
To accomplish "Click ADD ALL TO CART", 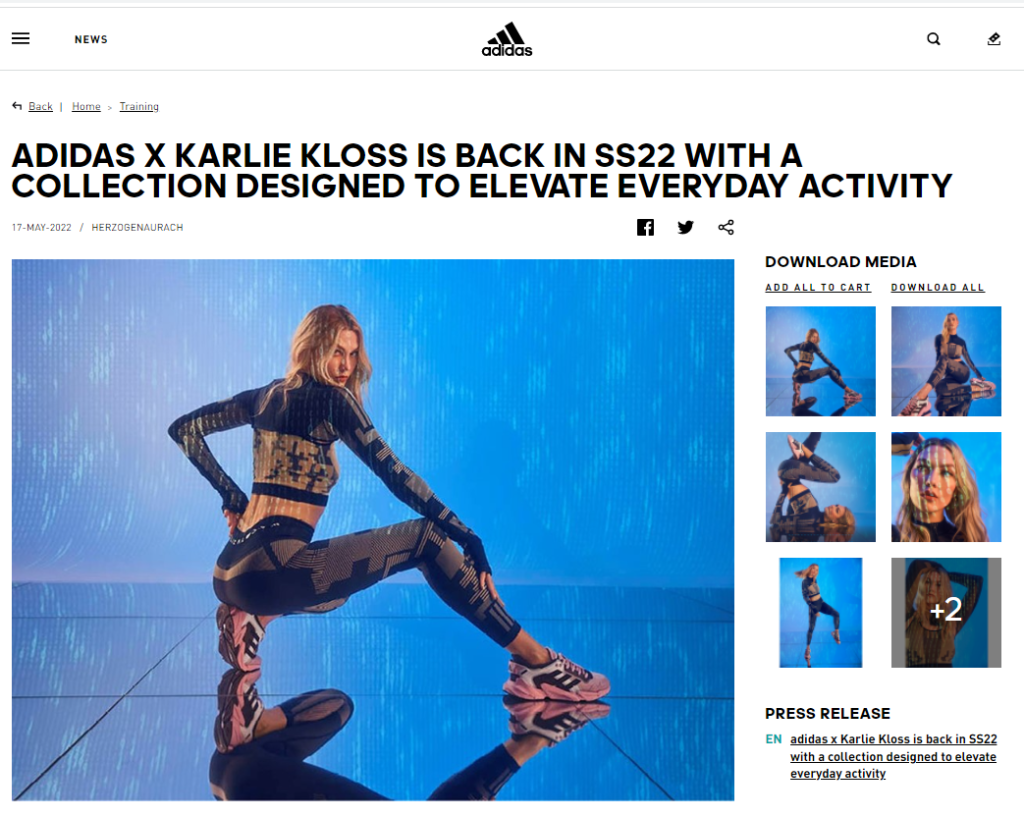I will [818, 287].
